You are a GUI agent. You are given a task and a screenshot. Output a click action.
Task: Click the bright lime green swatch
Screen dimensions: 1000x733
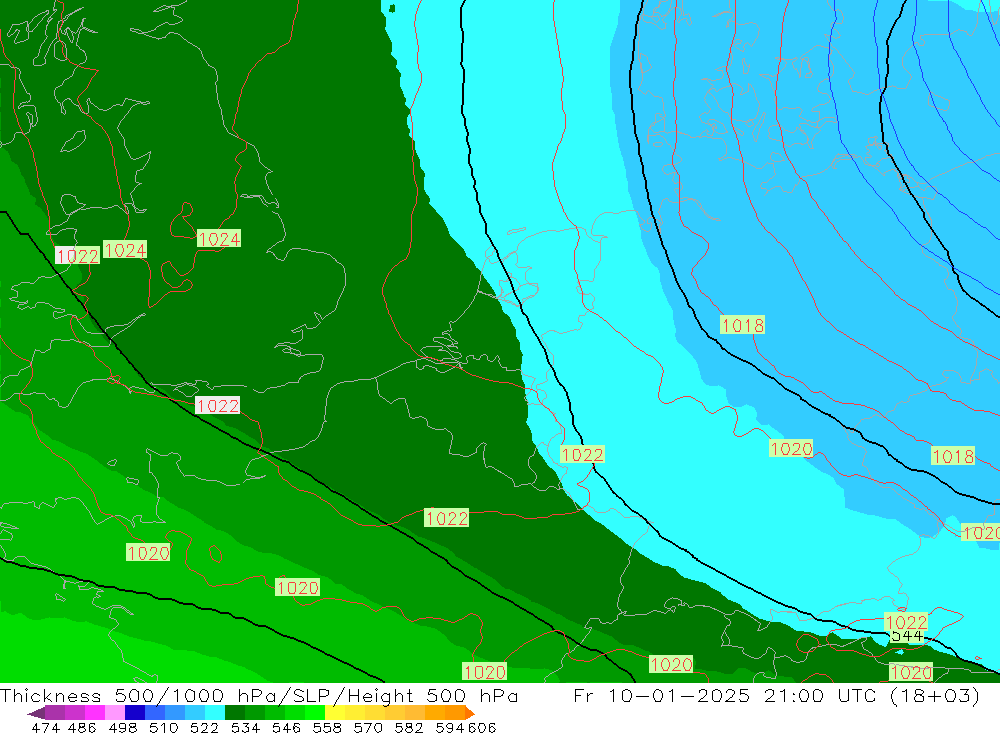(315, 713)
